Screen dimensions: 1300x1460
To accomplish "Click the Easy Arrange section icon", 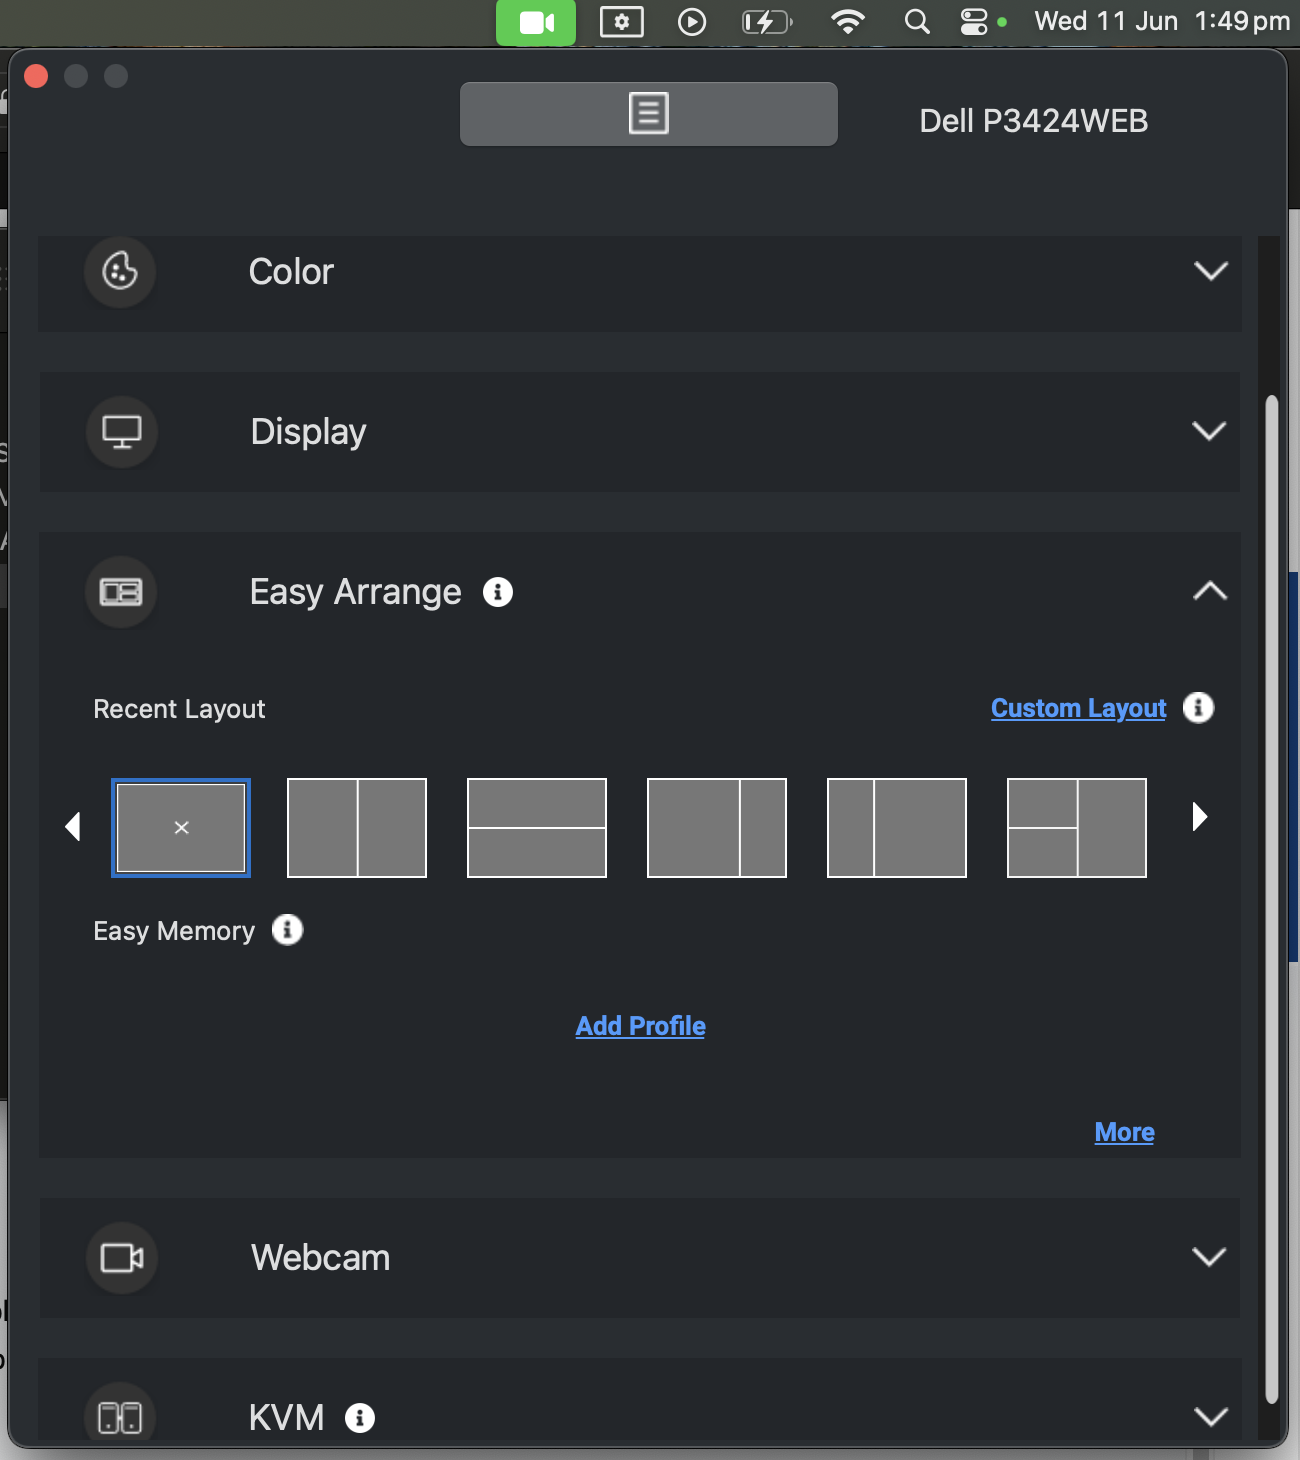I will [121, 592].
